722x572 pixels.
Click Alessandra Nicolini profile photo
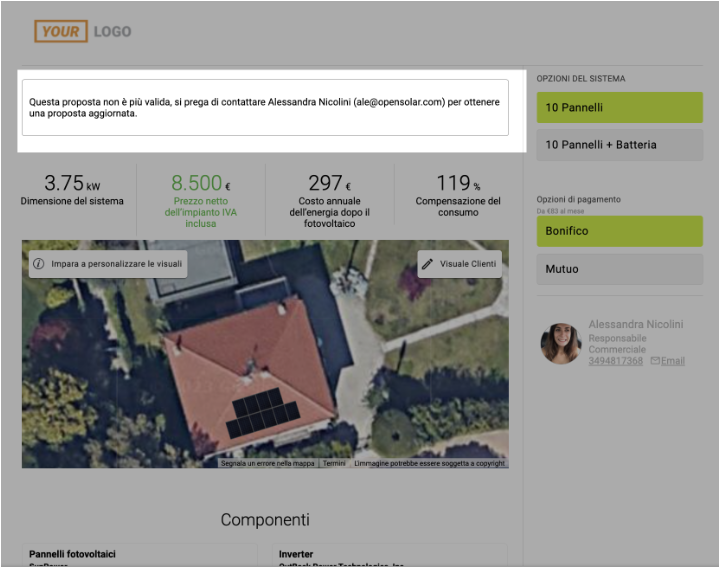[561, 344]
